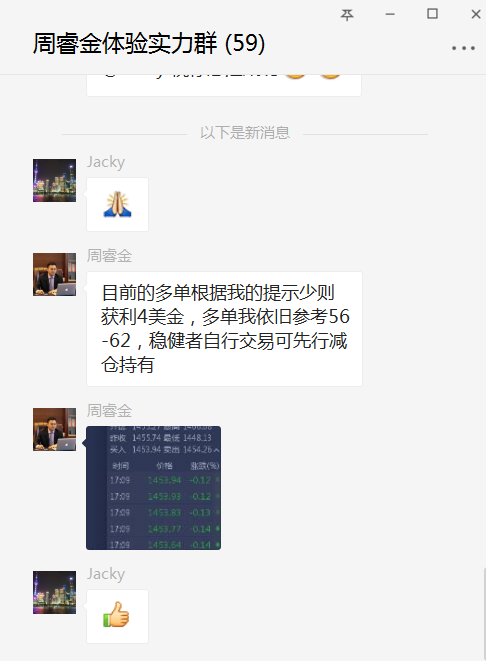Open 周睿金's avatar next to the price screenshot

(x=54, y=429)
